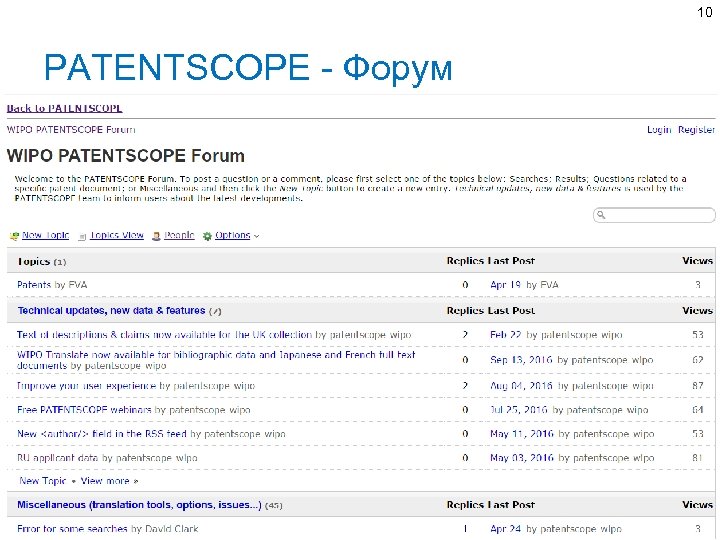
Task: Go Back to PATENTSCOPE link
Action: [64, 108]
